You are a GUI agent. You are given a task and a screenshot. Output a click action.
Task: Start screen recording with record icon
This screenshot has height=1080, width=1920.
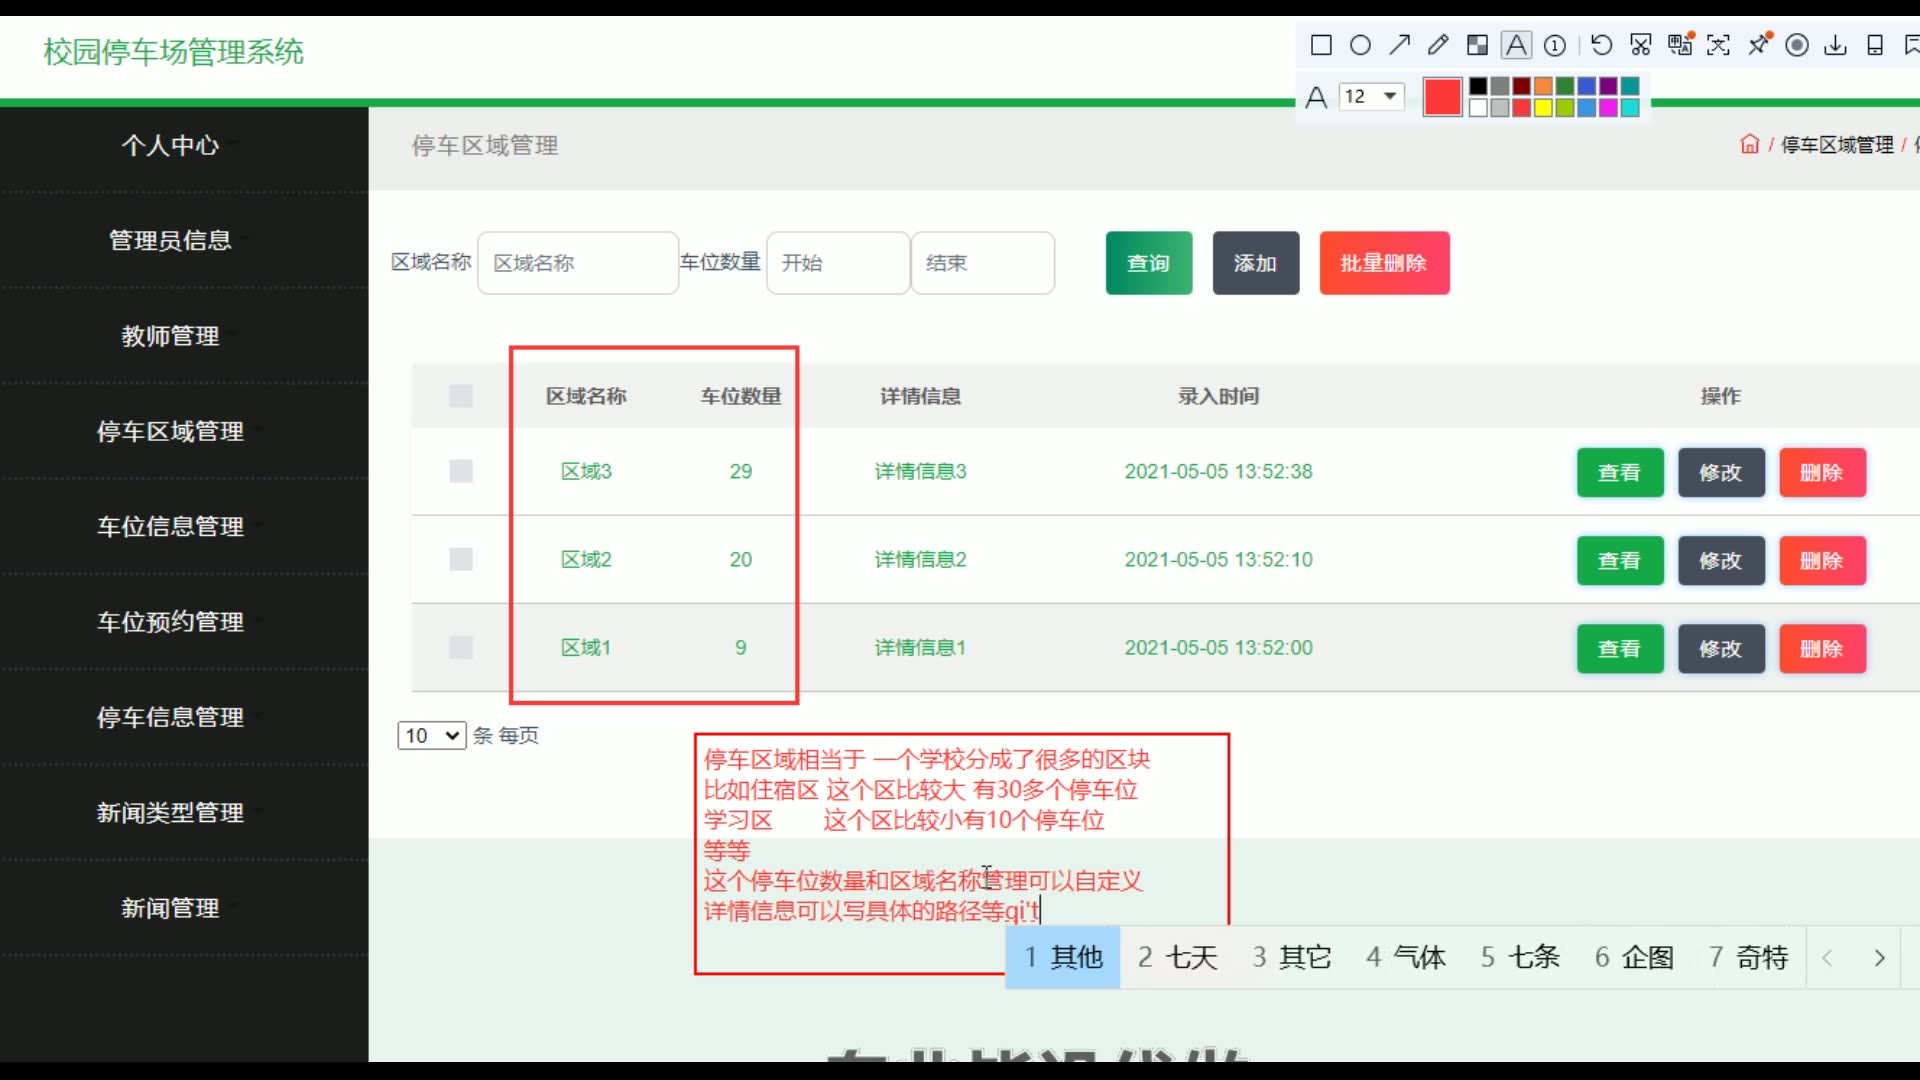point(1797,45)
